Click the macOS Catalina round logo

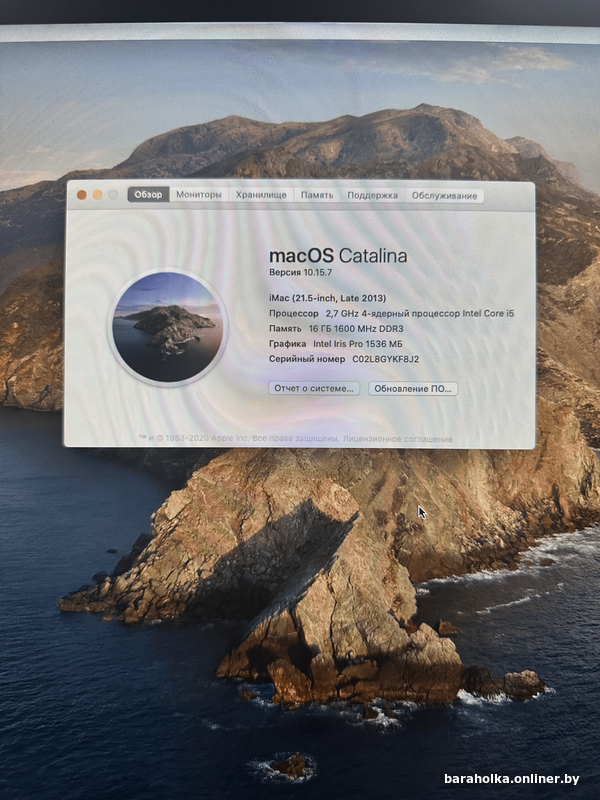(167, 327)
